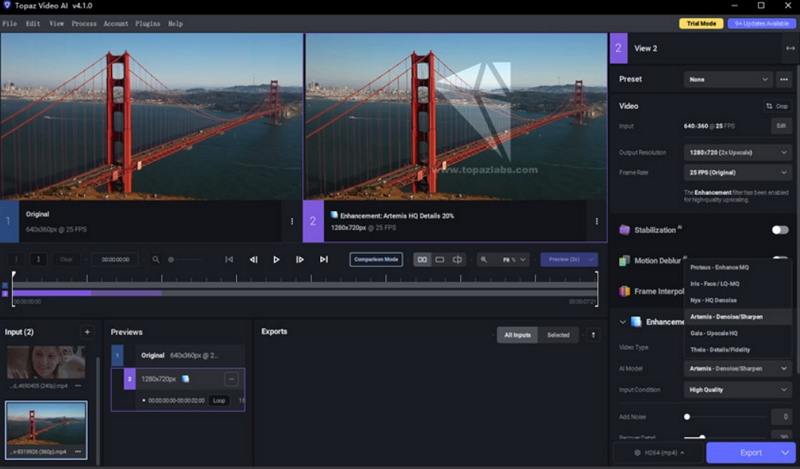Image resolution: width=800 pixels, height=469 pixels.
Task: Open Output Resolution dropdown
Action: [737, 152]
